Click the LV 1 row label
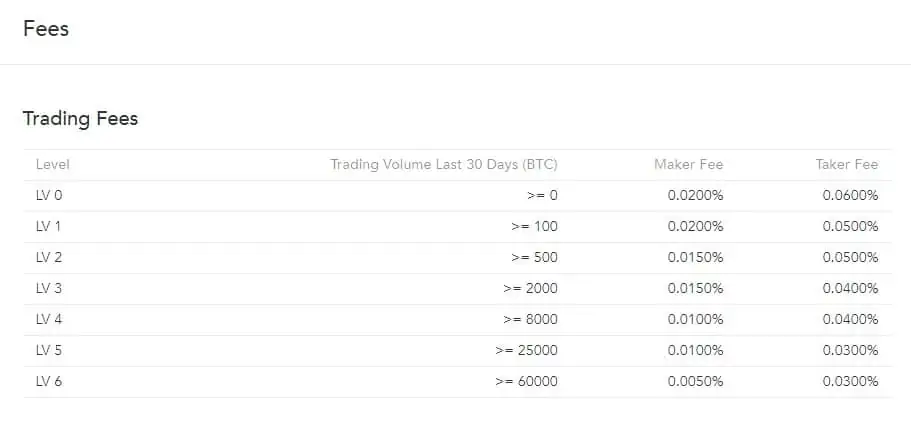911x425 pixels. 48,226
